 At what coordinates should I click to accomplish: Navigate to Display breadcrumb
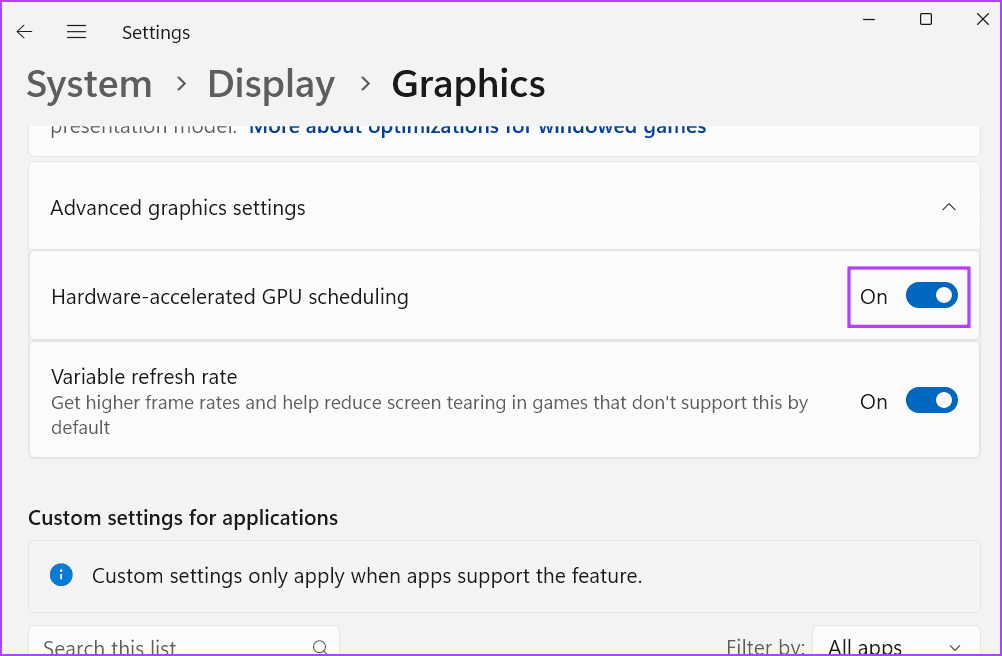271,84
